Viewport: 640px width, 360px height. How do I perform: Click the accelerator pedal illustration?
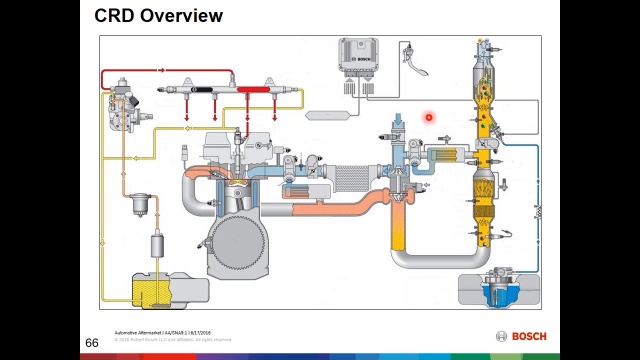(x=415, y=60)
